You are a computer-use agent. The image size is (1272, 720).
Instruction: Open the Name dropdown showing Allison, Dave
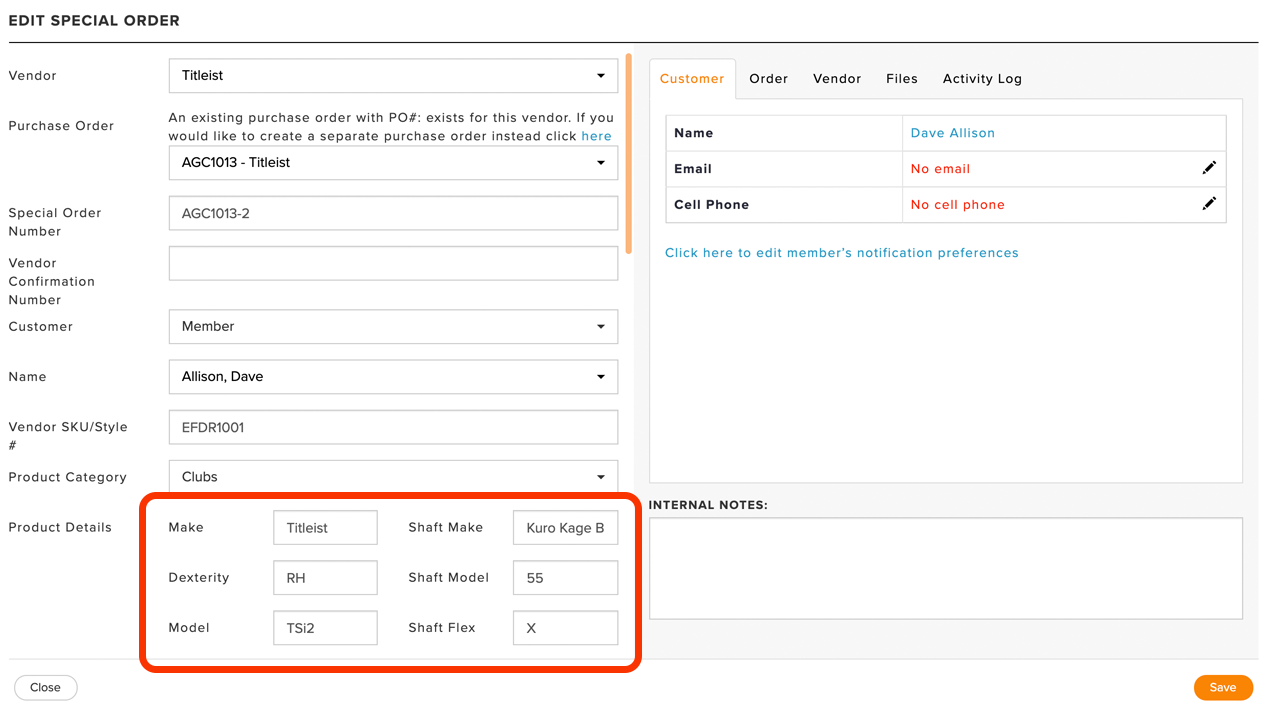[x=393, y=377]
